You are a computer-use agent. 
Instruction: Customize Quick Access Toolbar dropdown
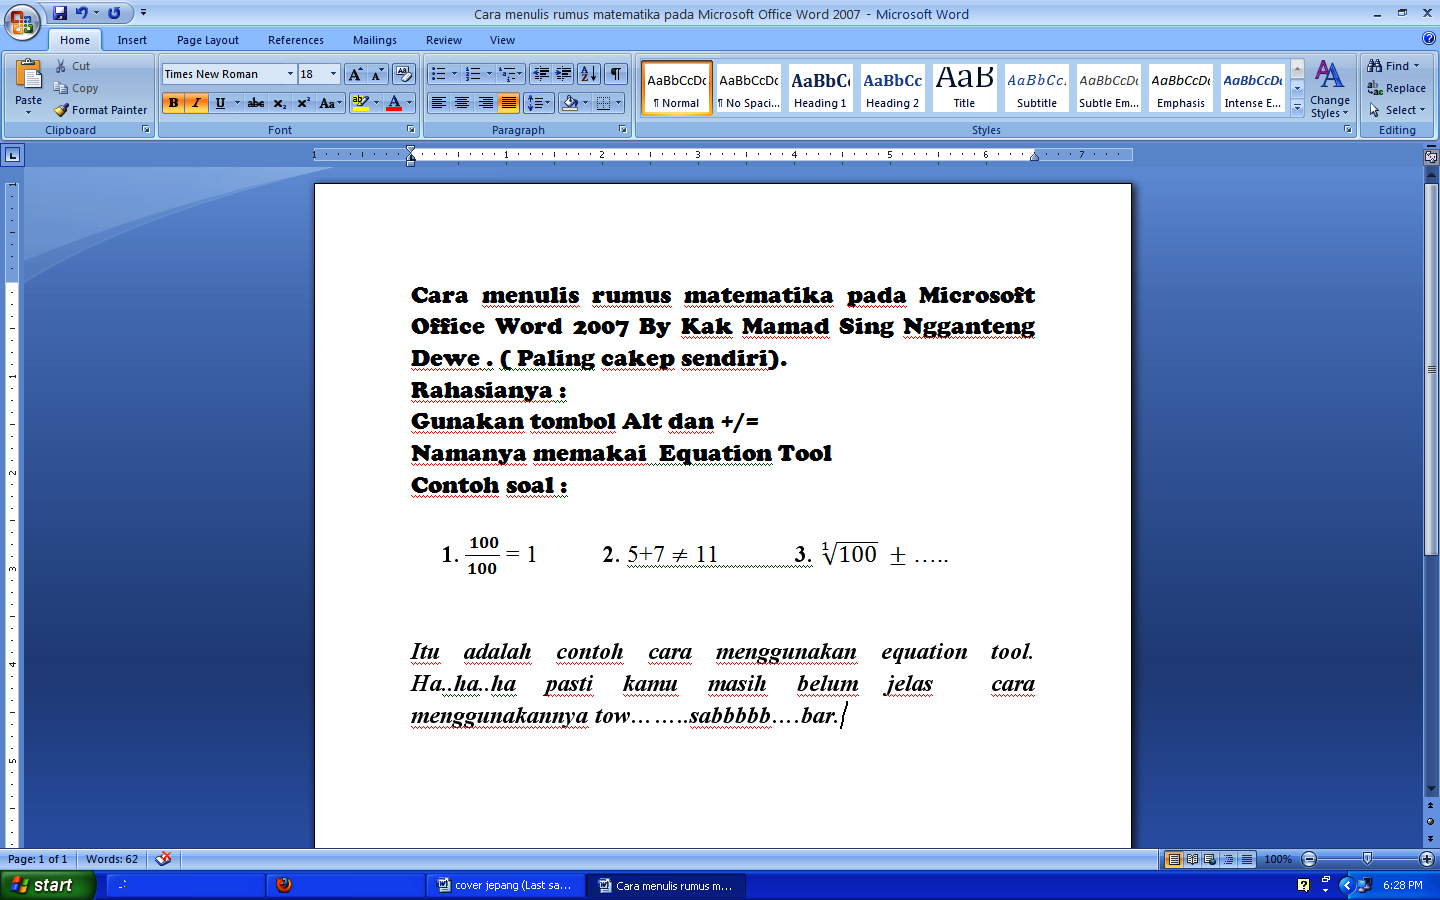[x=143, y=13]
